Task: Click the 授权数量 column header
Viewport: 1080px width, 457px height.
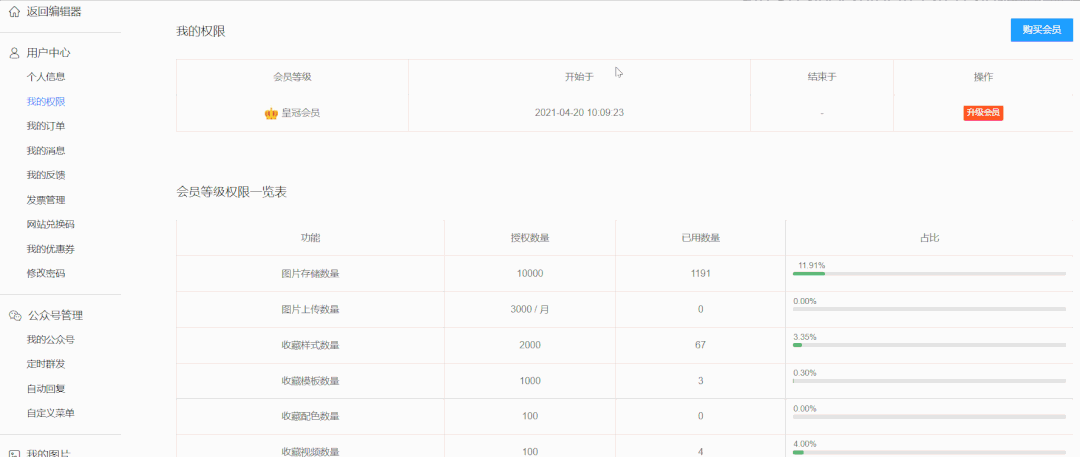Action: (530, 238)
